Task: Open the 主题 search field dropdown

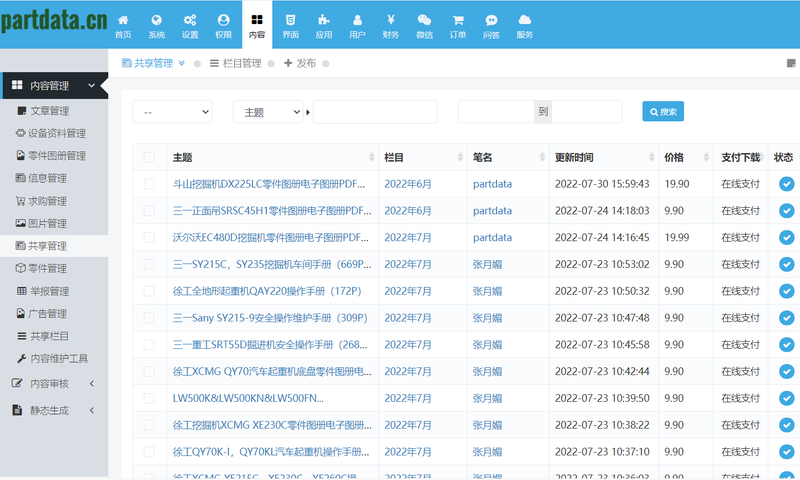Action: (x=268, y=112)
